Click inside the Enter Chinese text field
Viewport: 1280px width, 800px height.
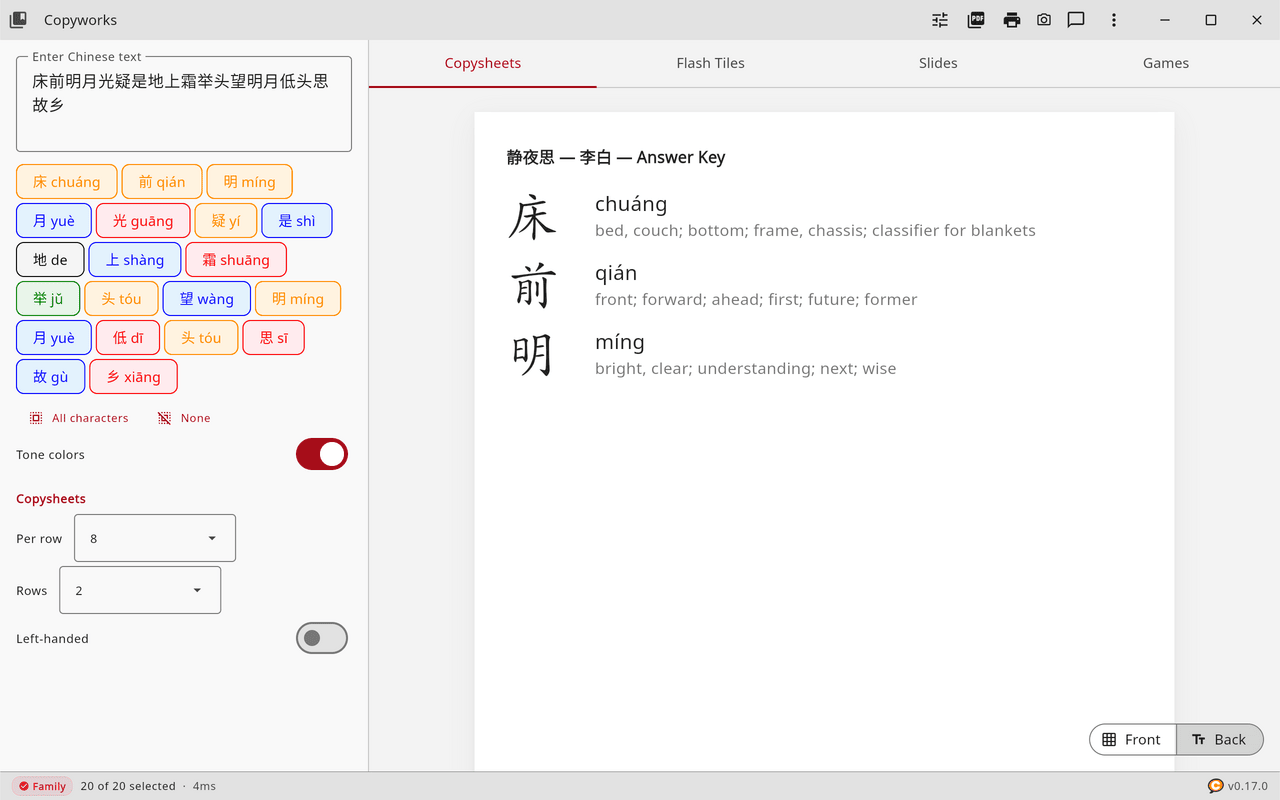[x=184, y=104]
